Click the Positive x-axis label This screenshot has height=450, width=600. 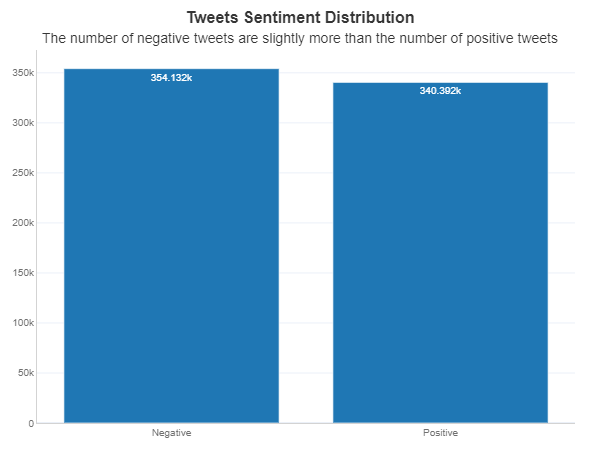[x=440, y=433]
